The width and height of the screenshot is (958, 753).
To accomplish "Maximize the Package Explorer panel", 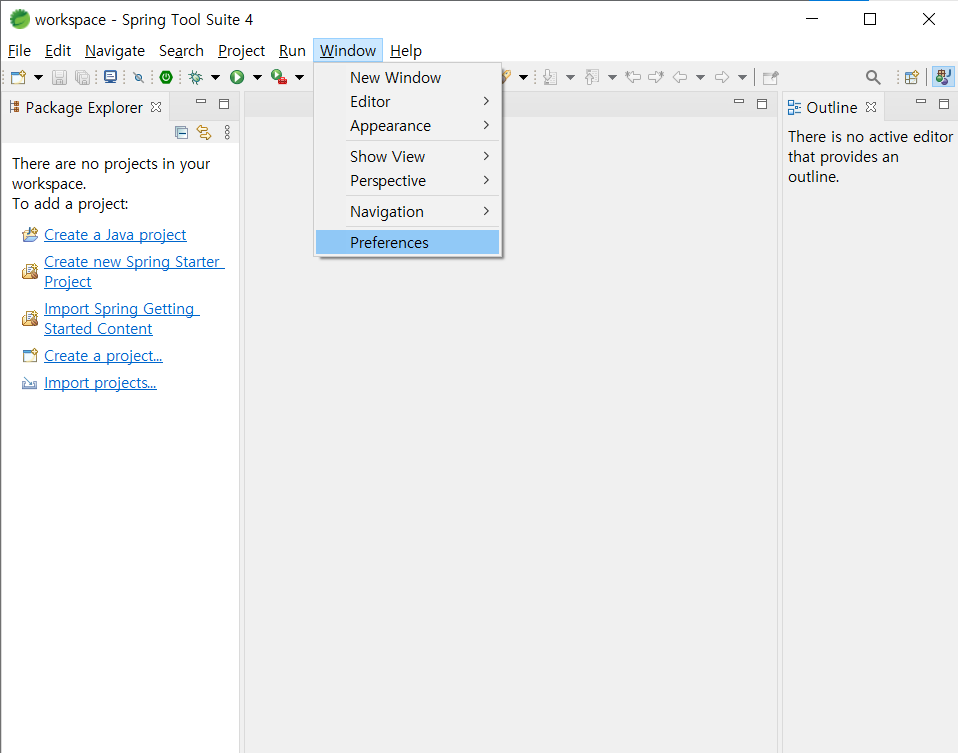I will click(x=224, y=104).
